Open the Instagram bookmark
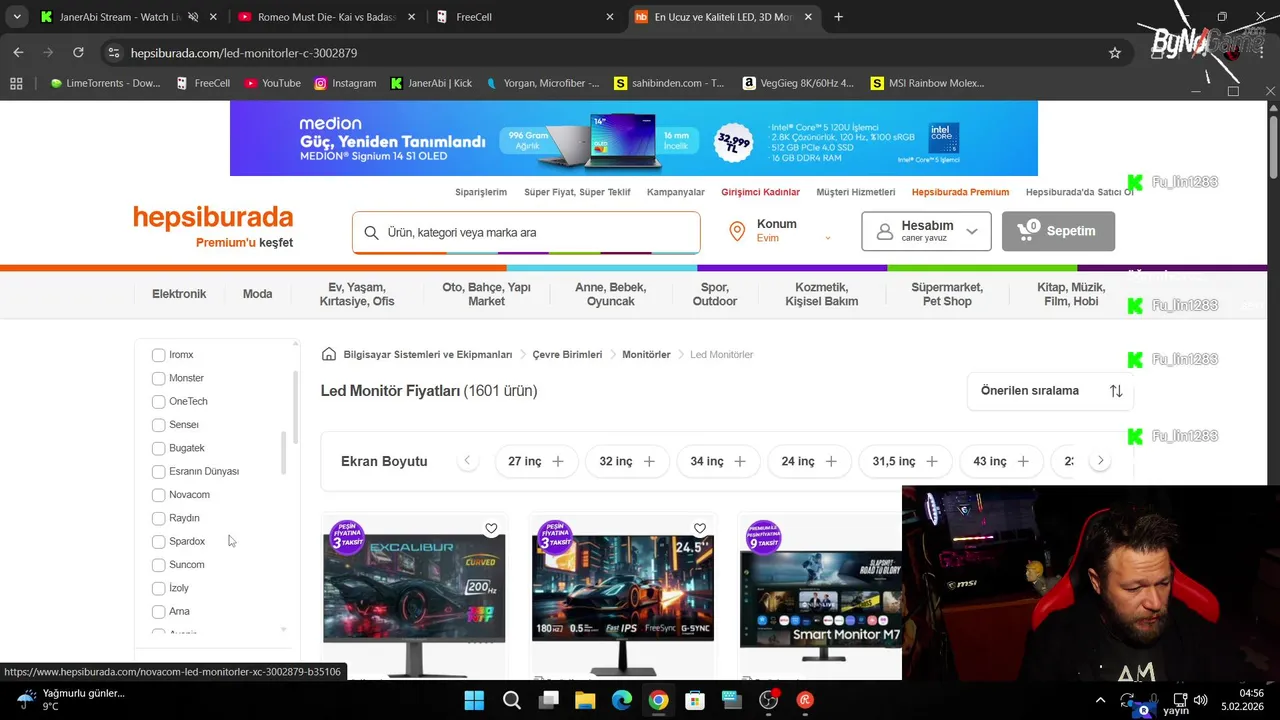 coord(346,83)
